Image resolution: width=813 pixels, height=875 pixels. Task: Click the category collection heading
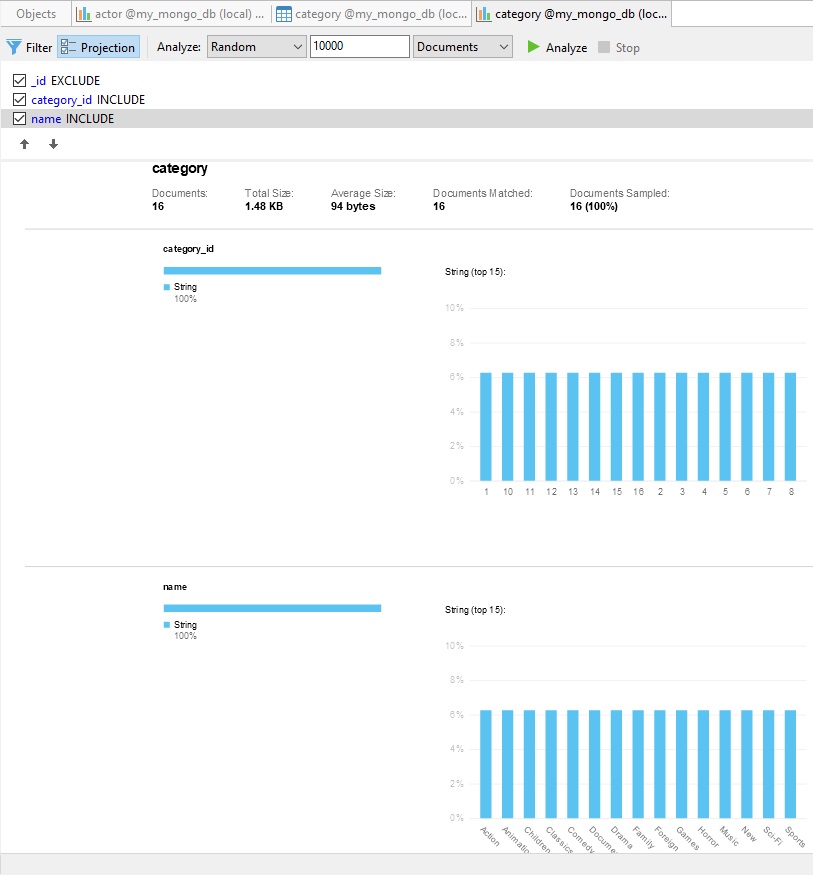coord(180,169)
